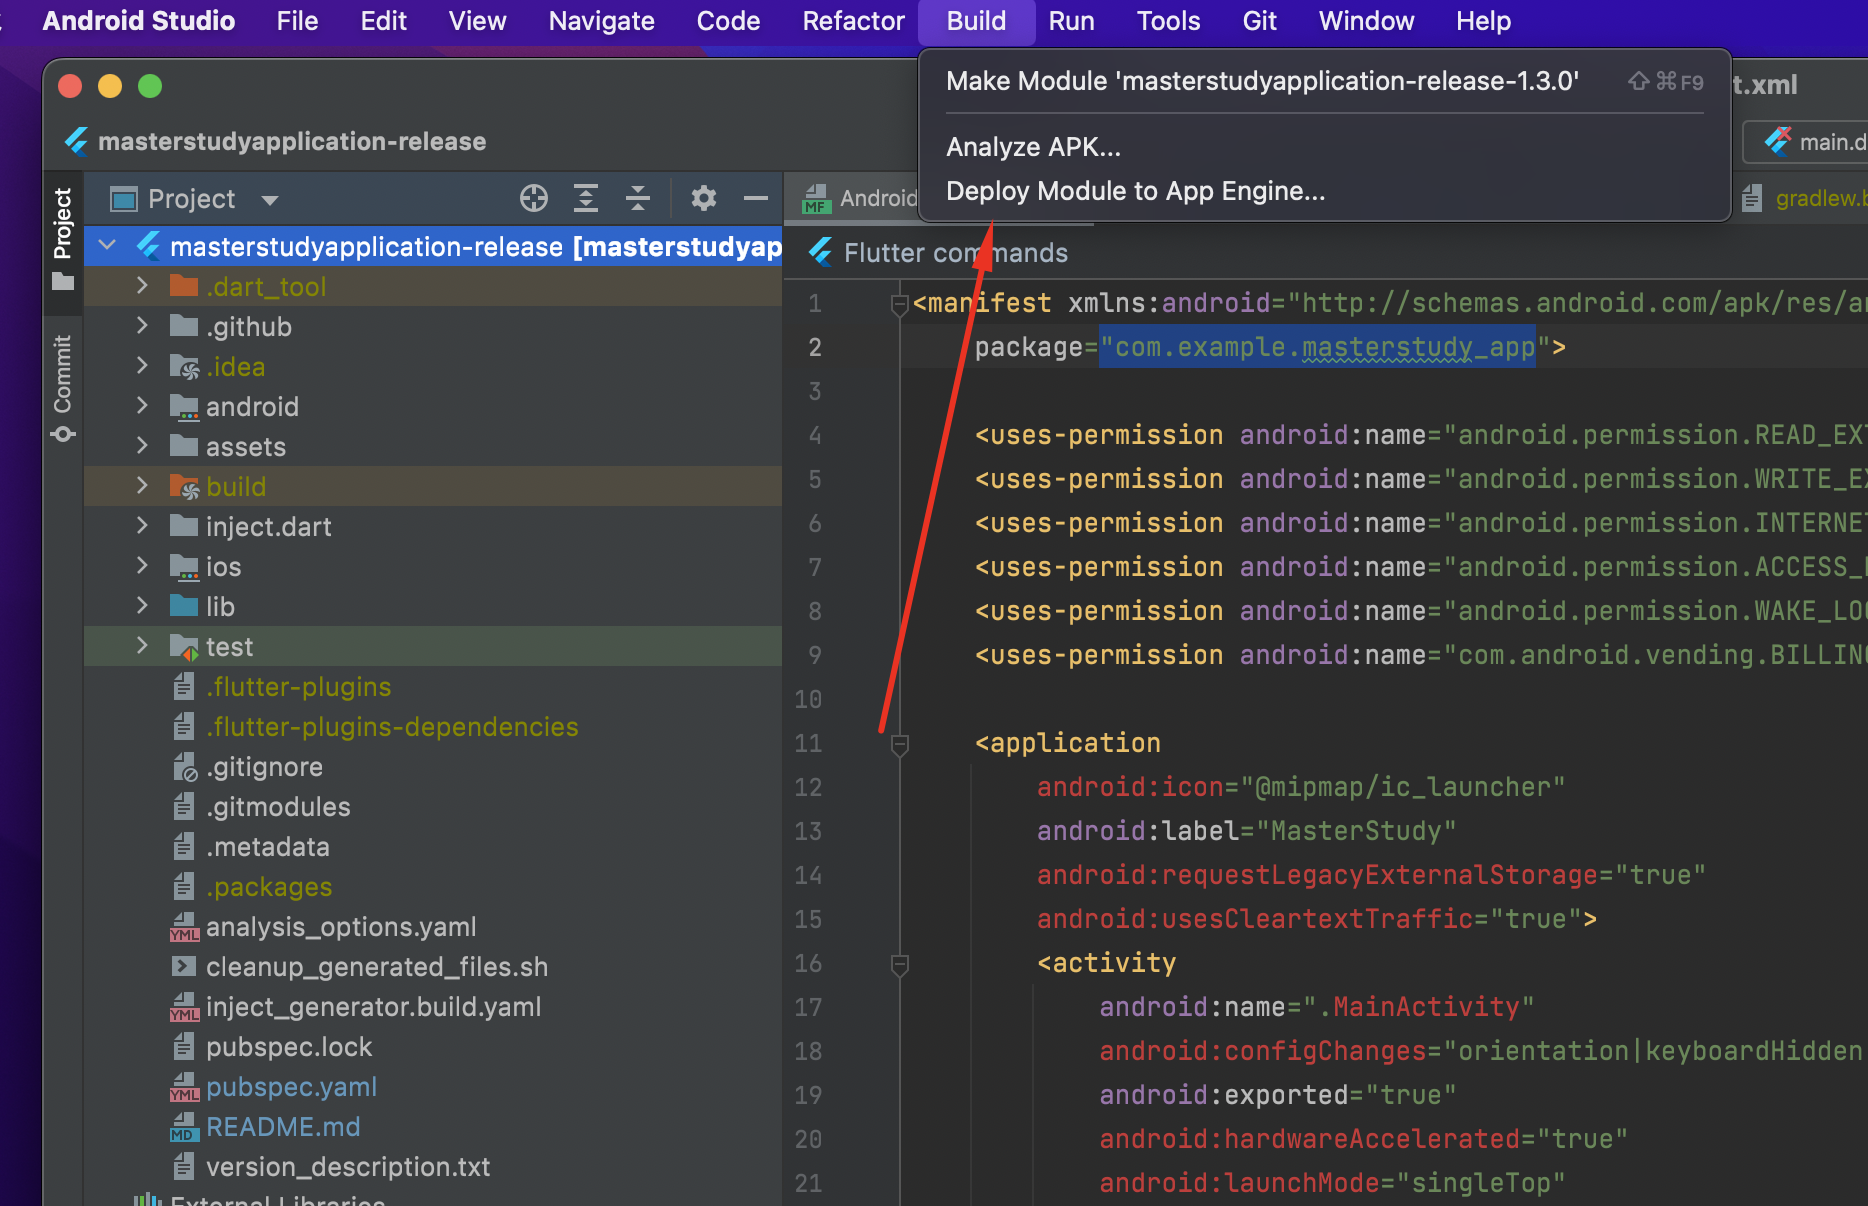Hide the Project panel with minus icon
The height and width of the screenshot is (1206, 1868).
756,198
